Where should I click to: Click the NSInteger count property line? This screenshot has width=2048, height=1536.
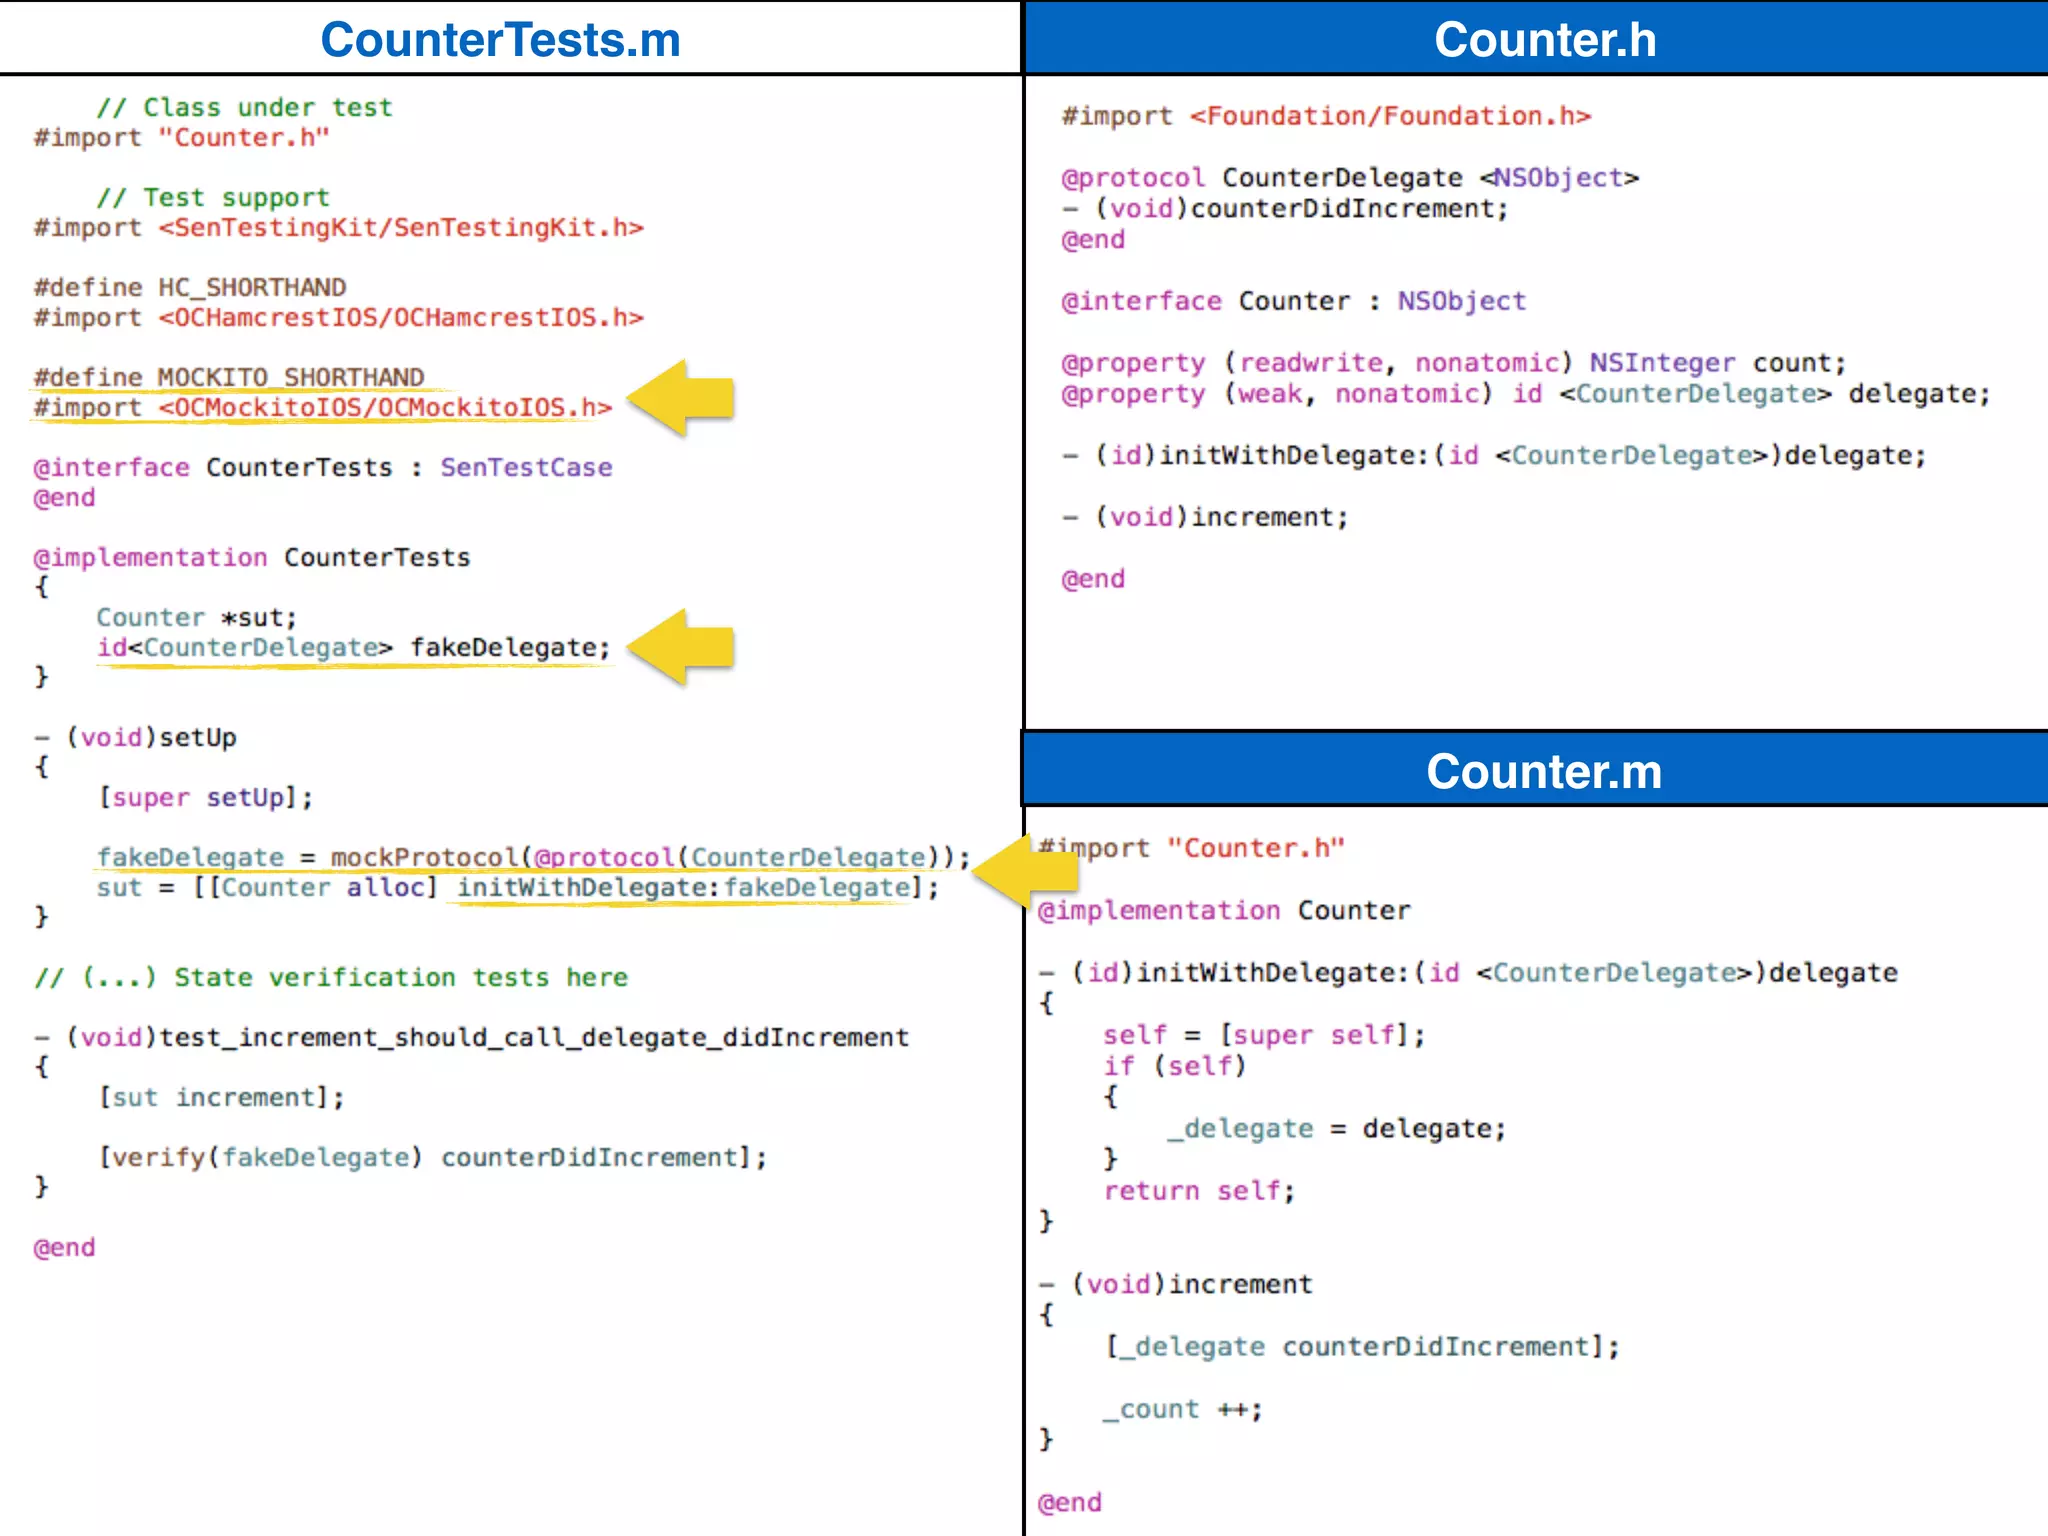(1453, 363)
